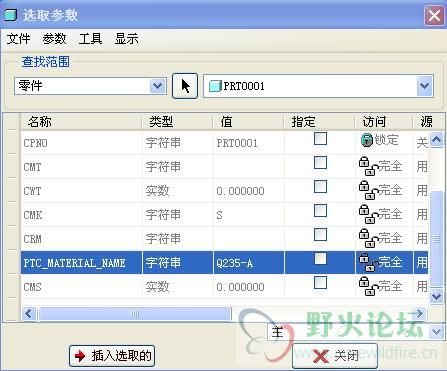
Task: Select the CMT parameter name
Action: (32, 167)
